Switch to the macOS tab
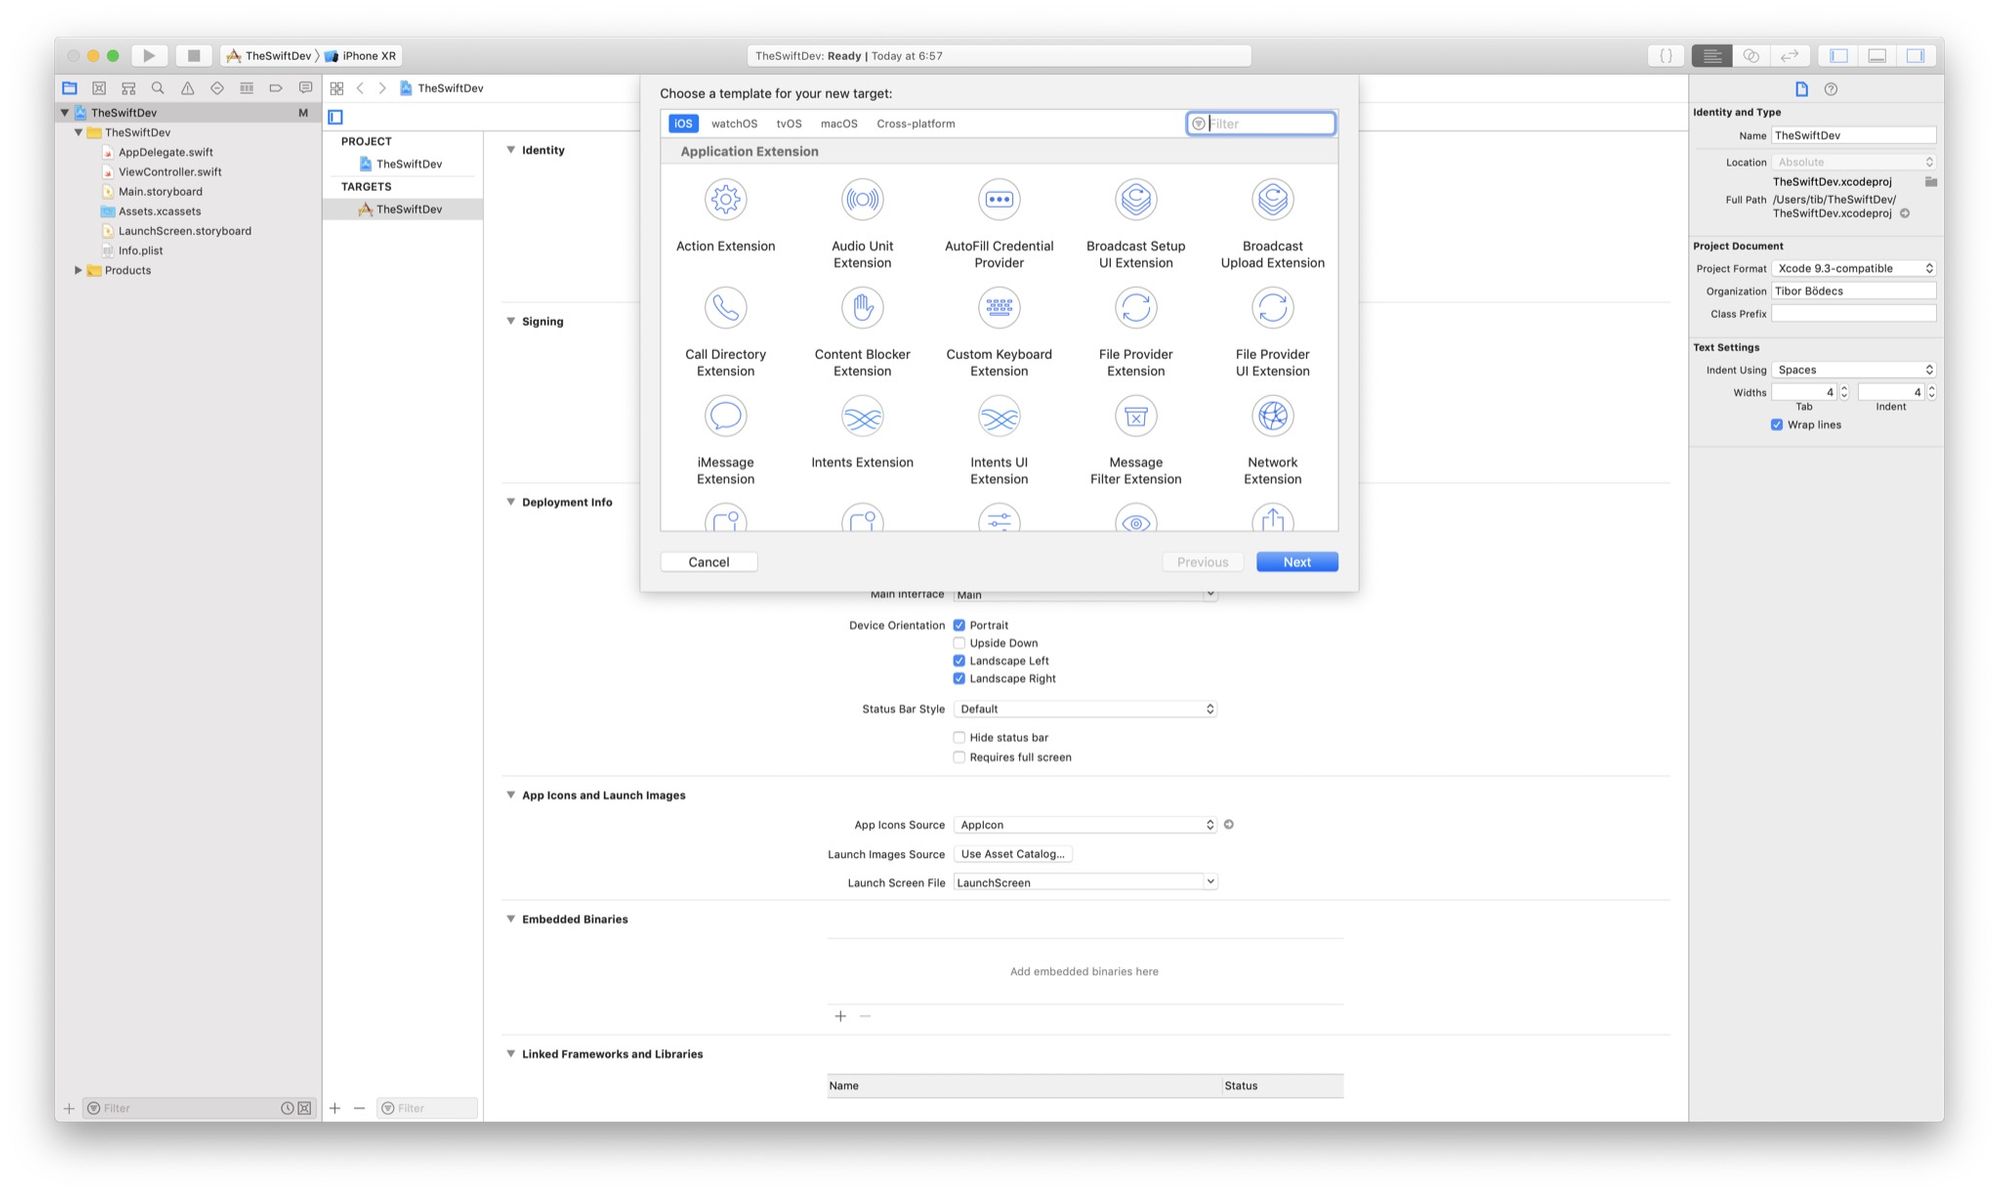 [x=838, y=122]
